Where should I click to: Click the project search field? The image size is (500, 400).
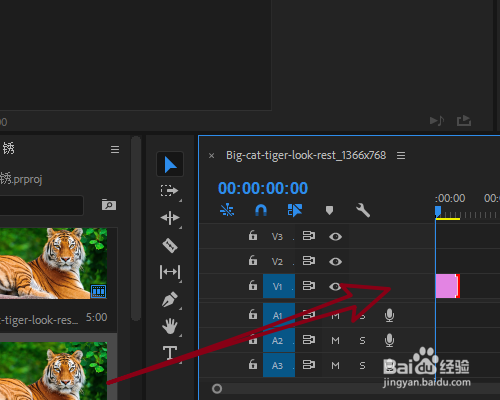coord(41,205)
